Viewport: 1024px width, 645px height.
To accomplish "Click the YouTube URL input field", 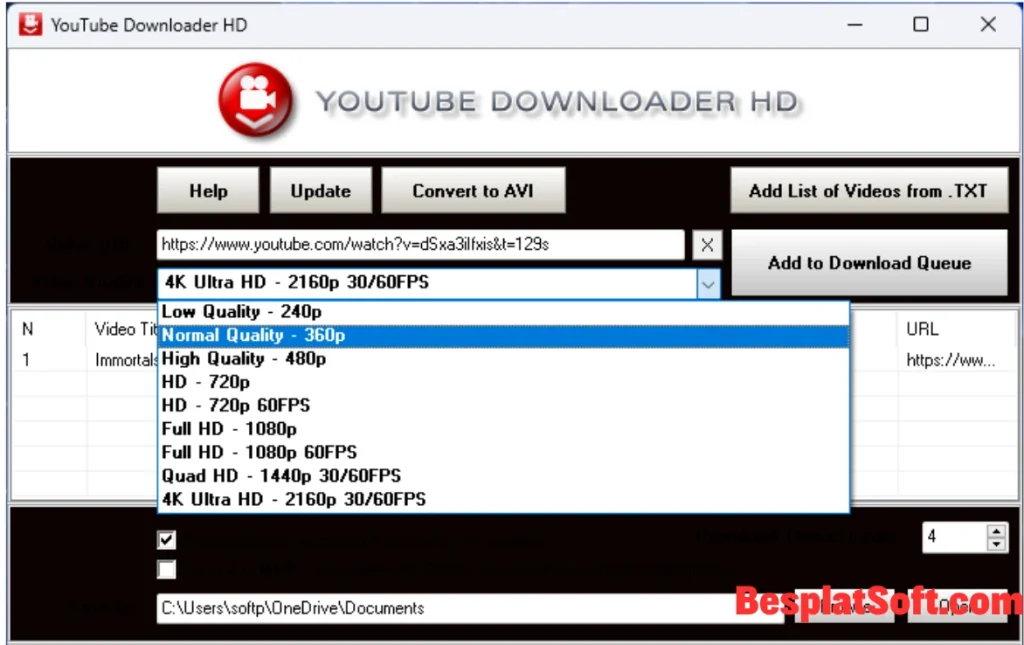I will 420,244.
